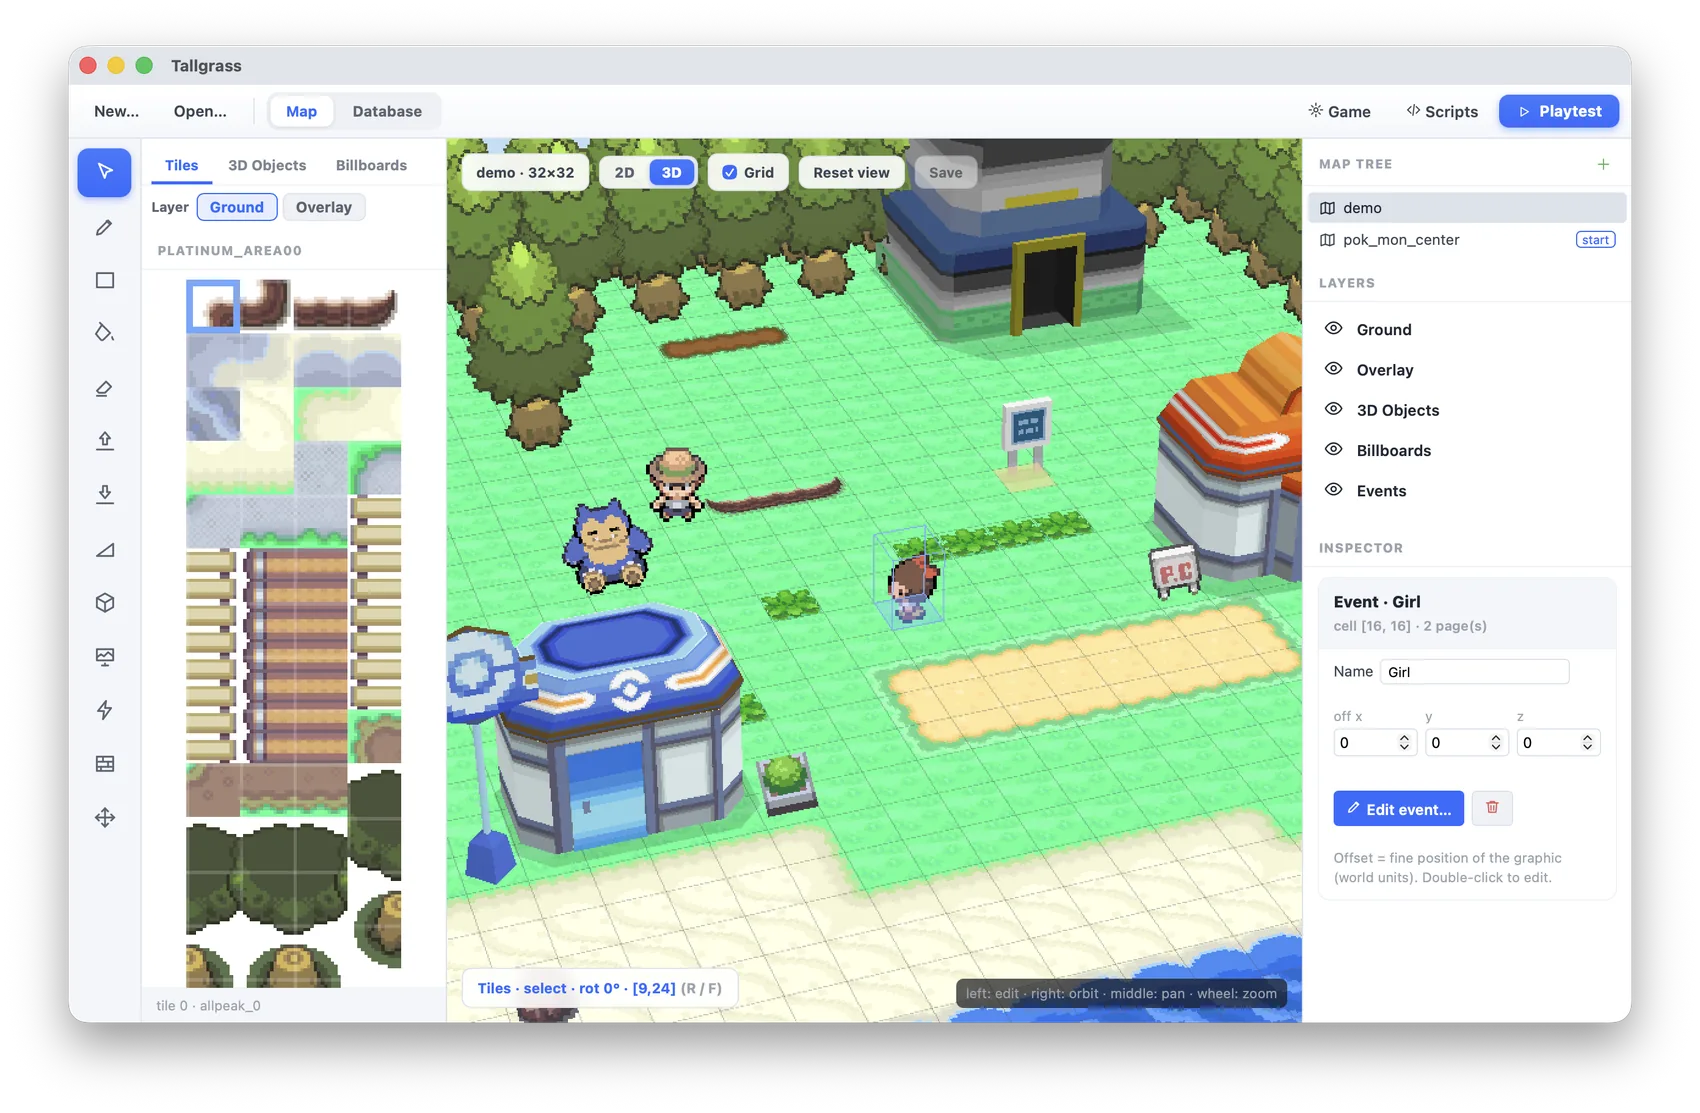Open the Game settings gear
Viewport: 1700px width, 1113px height.
[x=1339, y=111]
